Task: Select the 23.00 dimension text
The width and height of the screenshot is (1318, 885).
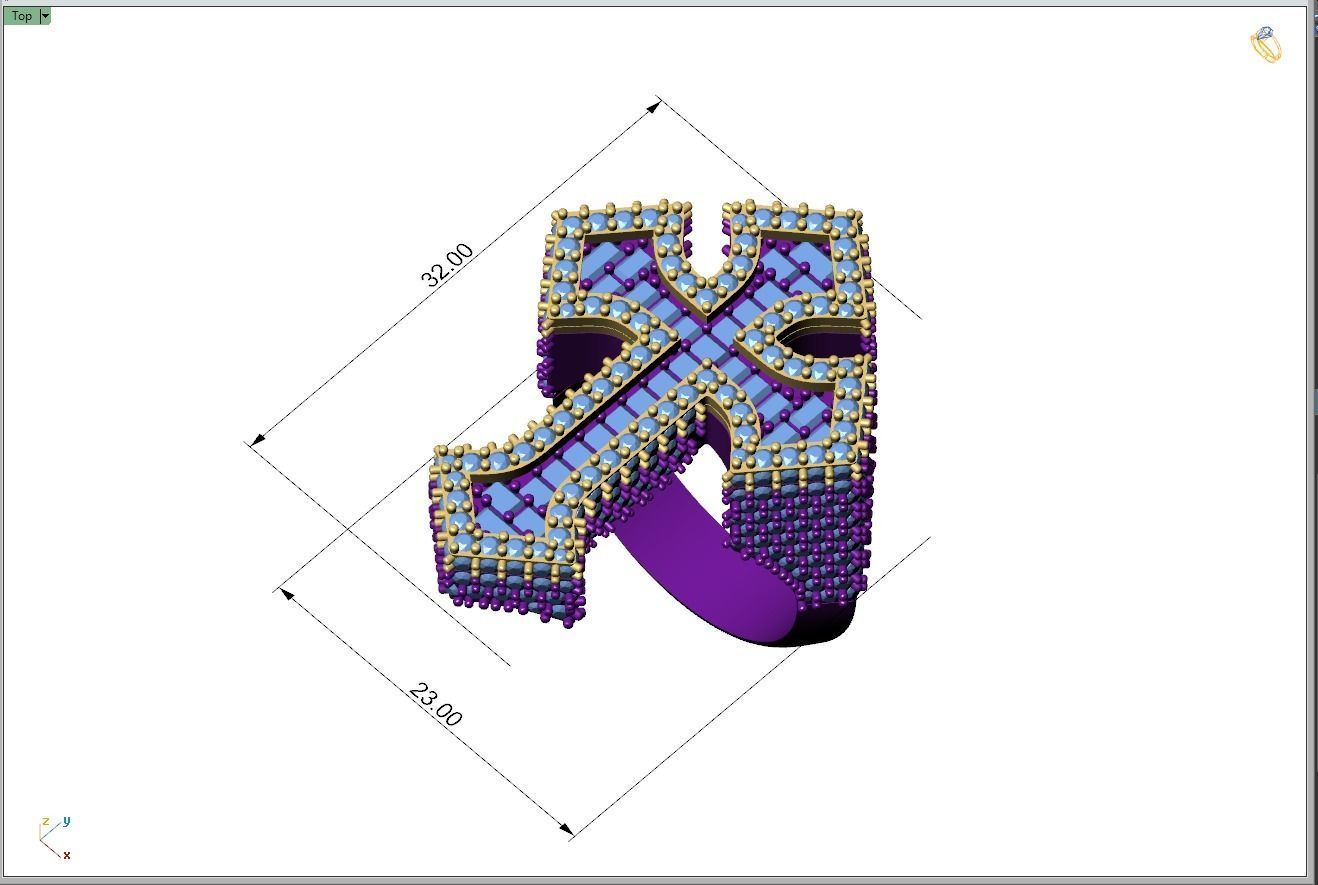Action: click(436, 704)
